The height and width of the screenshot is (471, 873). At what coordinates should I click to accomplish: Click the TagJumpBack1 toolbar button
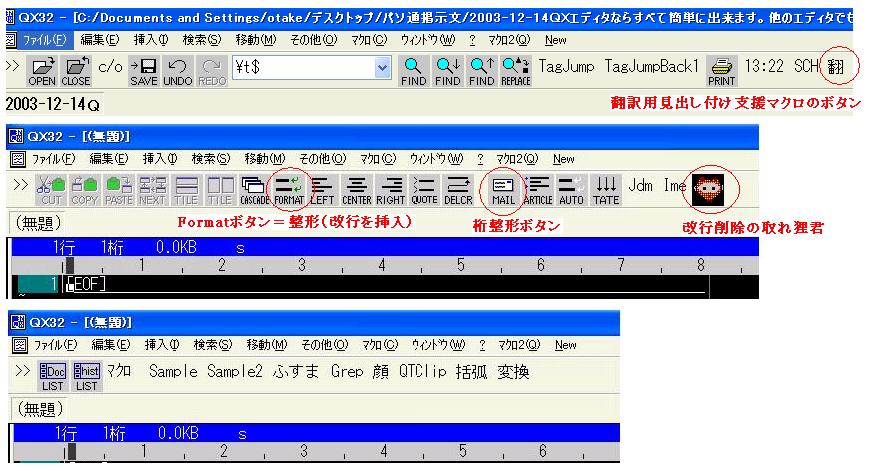click(651, 67)
